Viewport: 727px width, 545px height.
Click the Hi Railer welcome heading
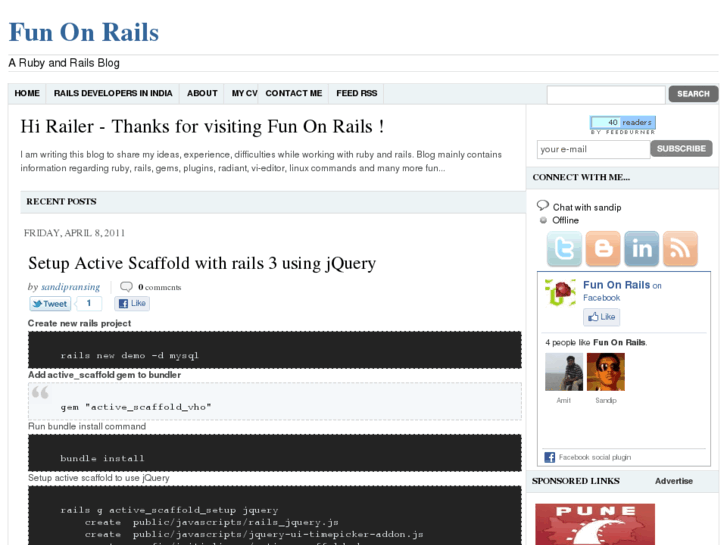pyautogui.click(x=202, y=126)
